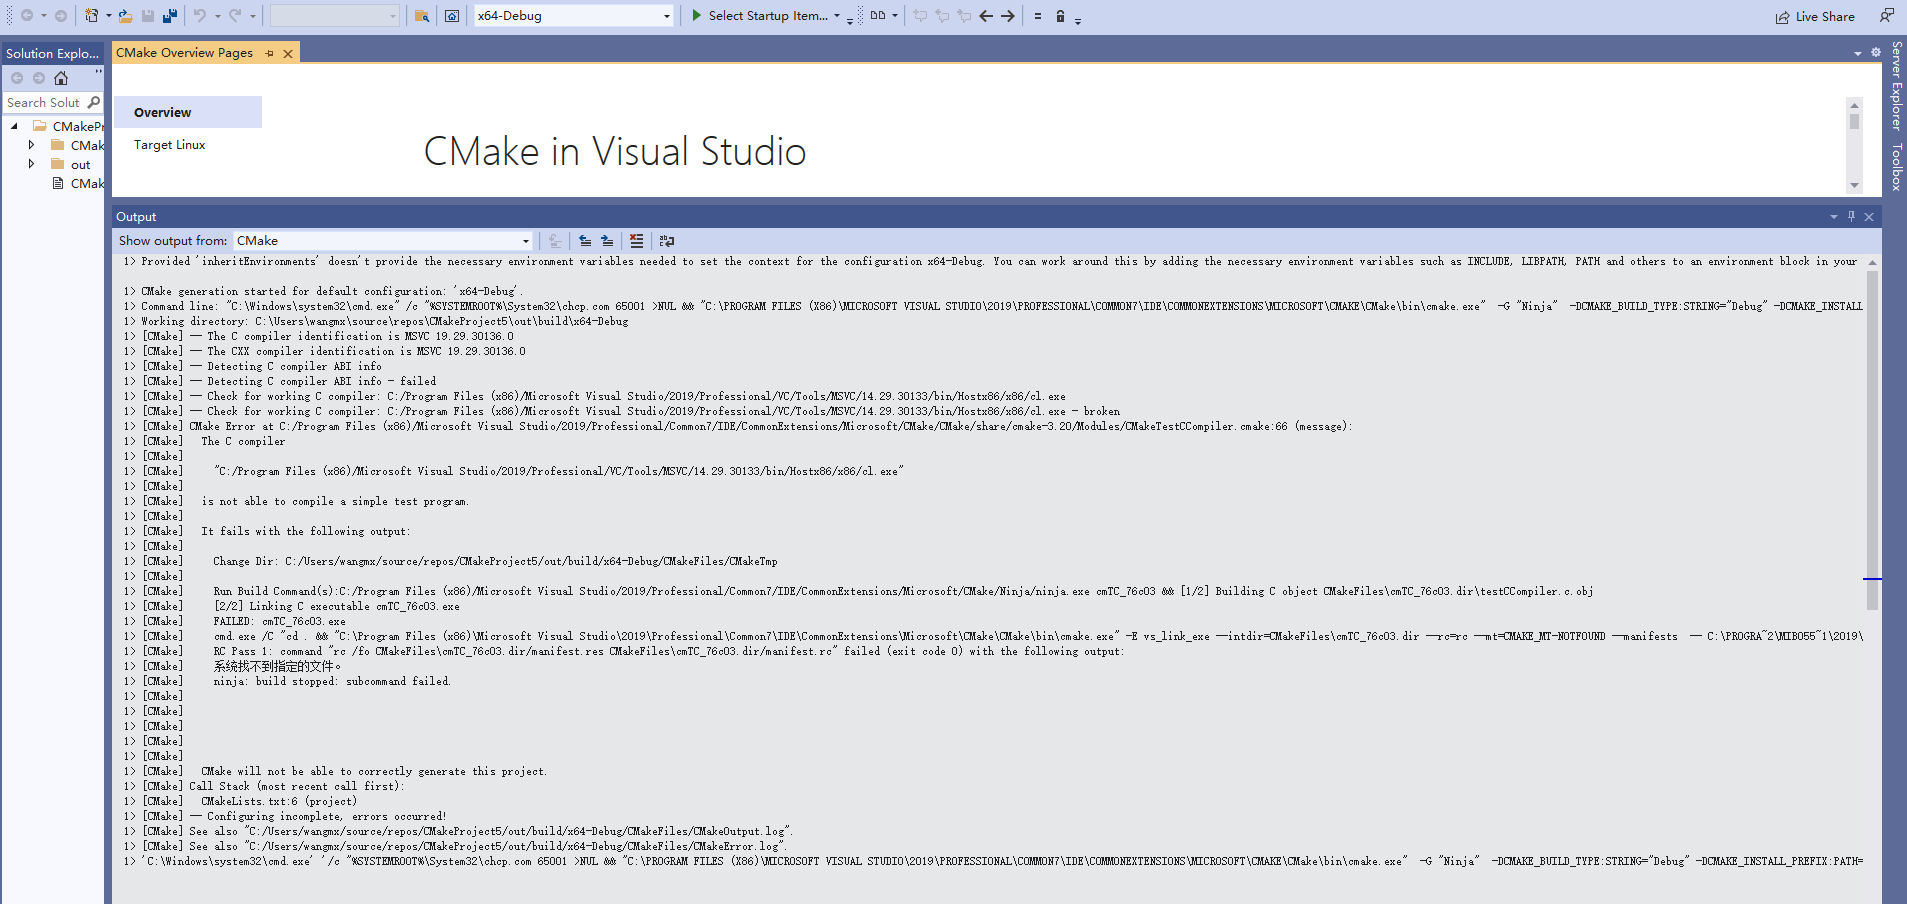This screenshot has height=904, width=1907.
Task: Open the Show output from CMake dropdown
Action: pos(383,241)
